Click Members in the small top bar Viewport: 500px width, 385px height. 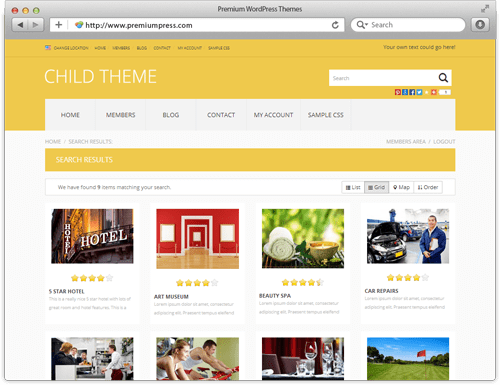point(121,48)
